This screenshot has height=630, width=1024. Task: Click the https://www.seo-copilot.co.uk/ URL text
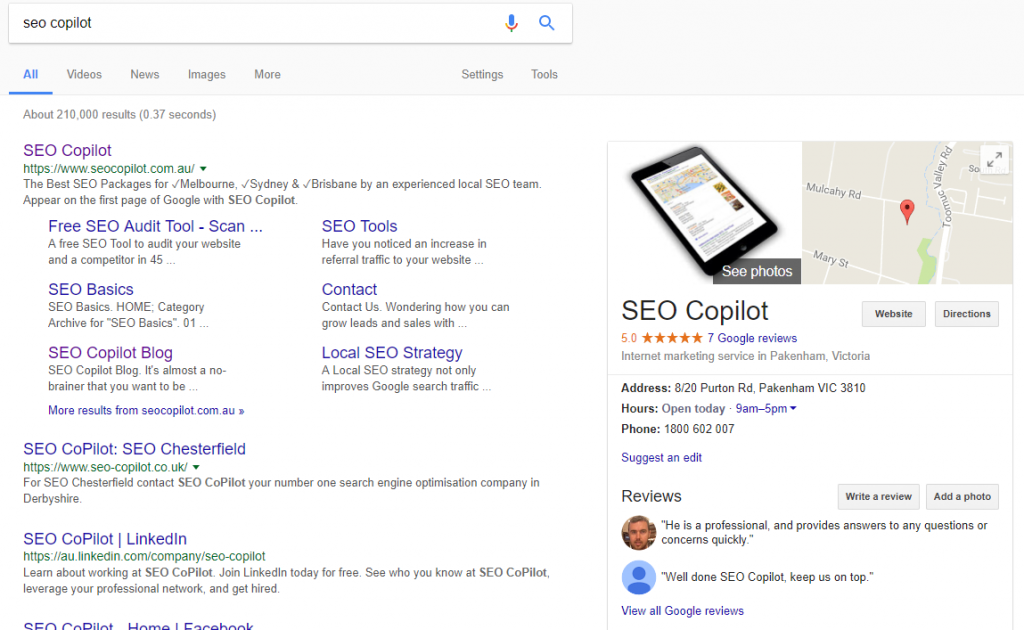pos(105,467)
